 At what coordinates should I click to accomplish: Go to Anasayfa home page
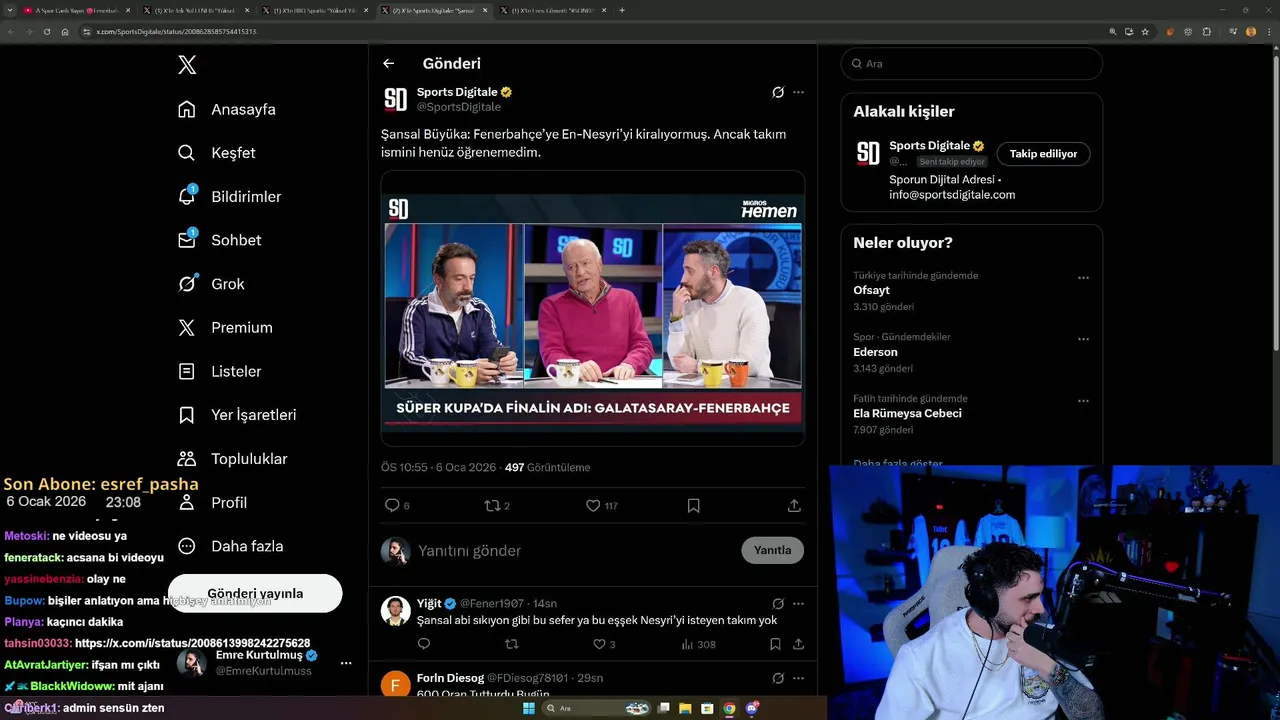pos(226,109)
